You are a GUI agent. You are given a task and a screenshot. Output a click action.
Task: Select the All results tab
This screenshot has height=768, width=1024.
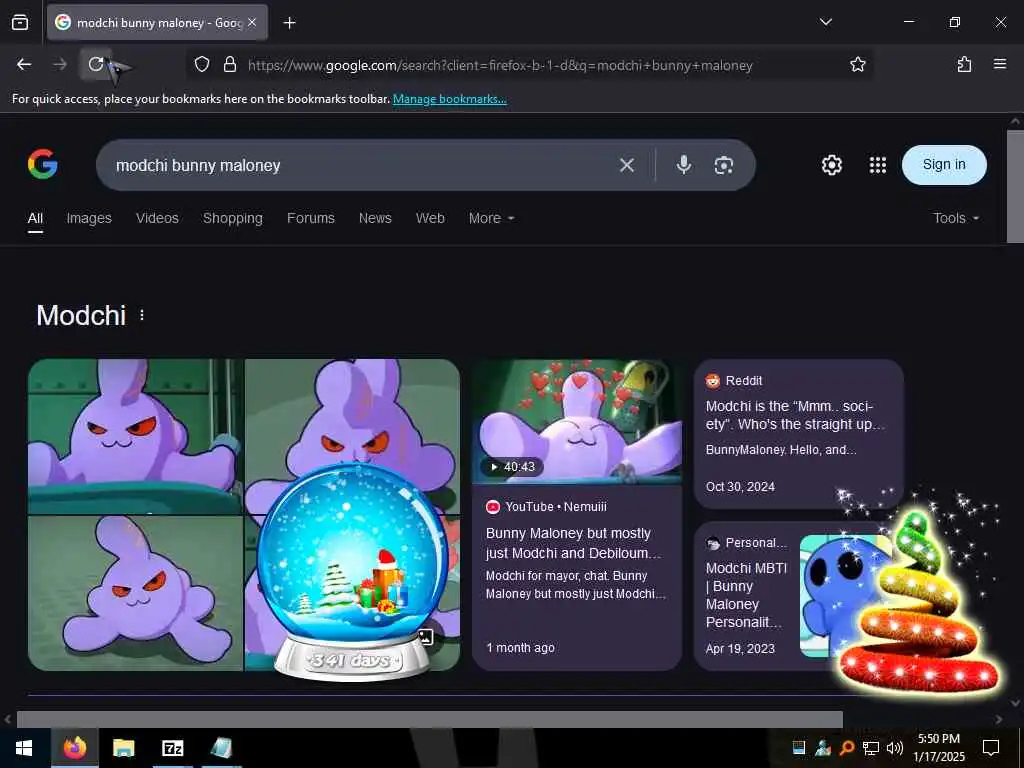pyautogui.click(x=35, y=218)
